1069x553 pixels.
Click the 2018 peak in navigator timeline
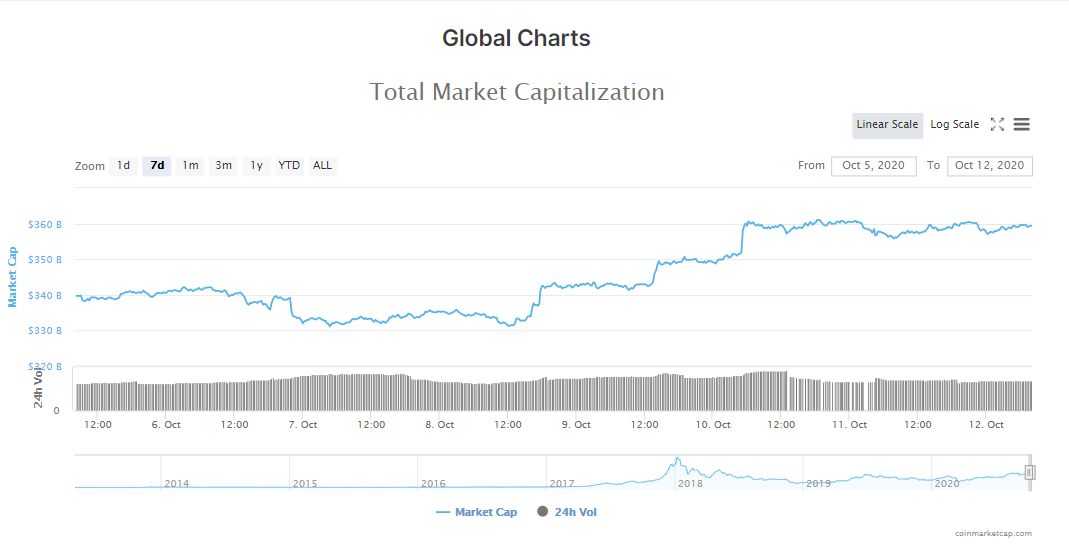677,461
